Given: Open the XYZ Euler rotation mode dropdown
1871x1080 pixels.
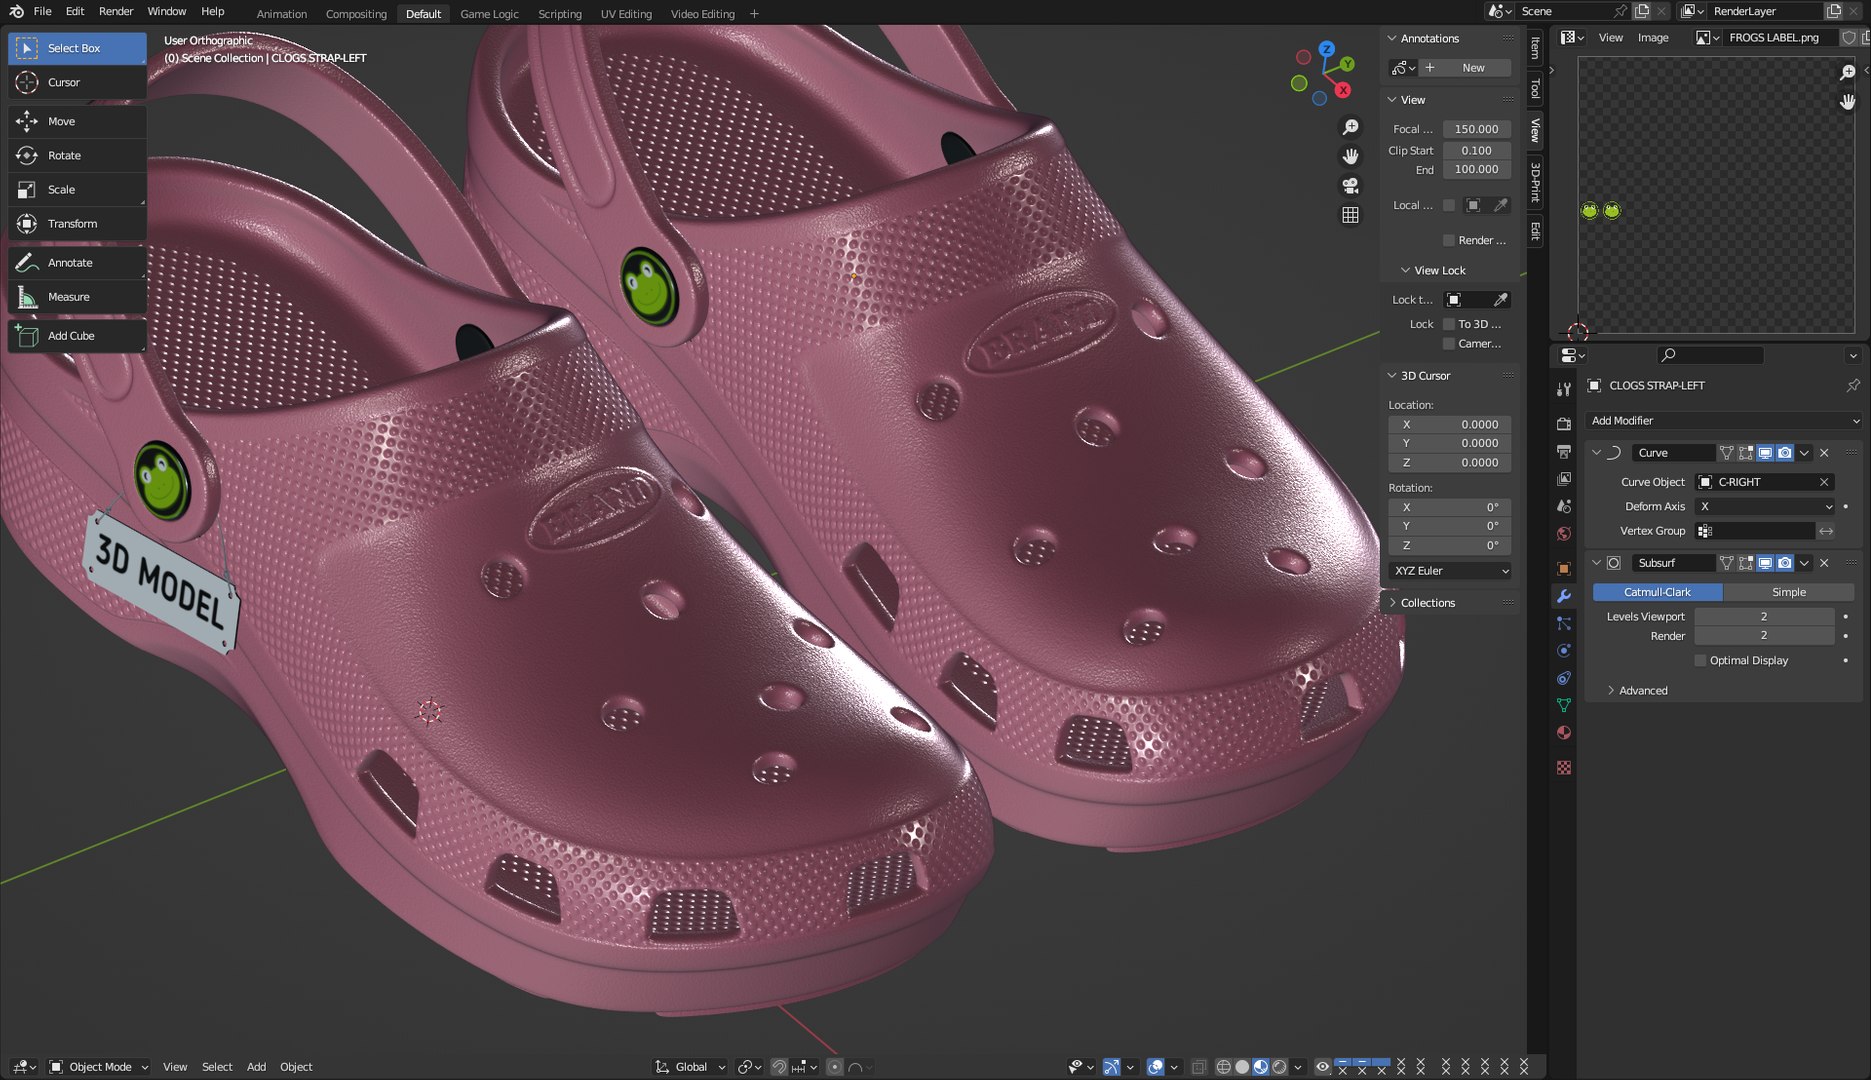Looking at the screenshot, I should click(x=1450, y=571).
